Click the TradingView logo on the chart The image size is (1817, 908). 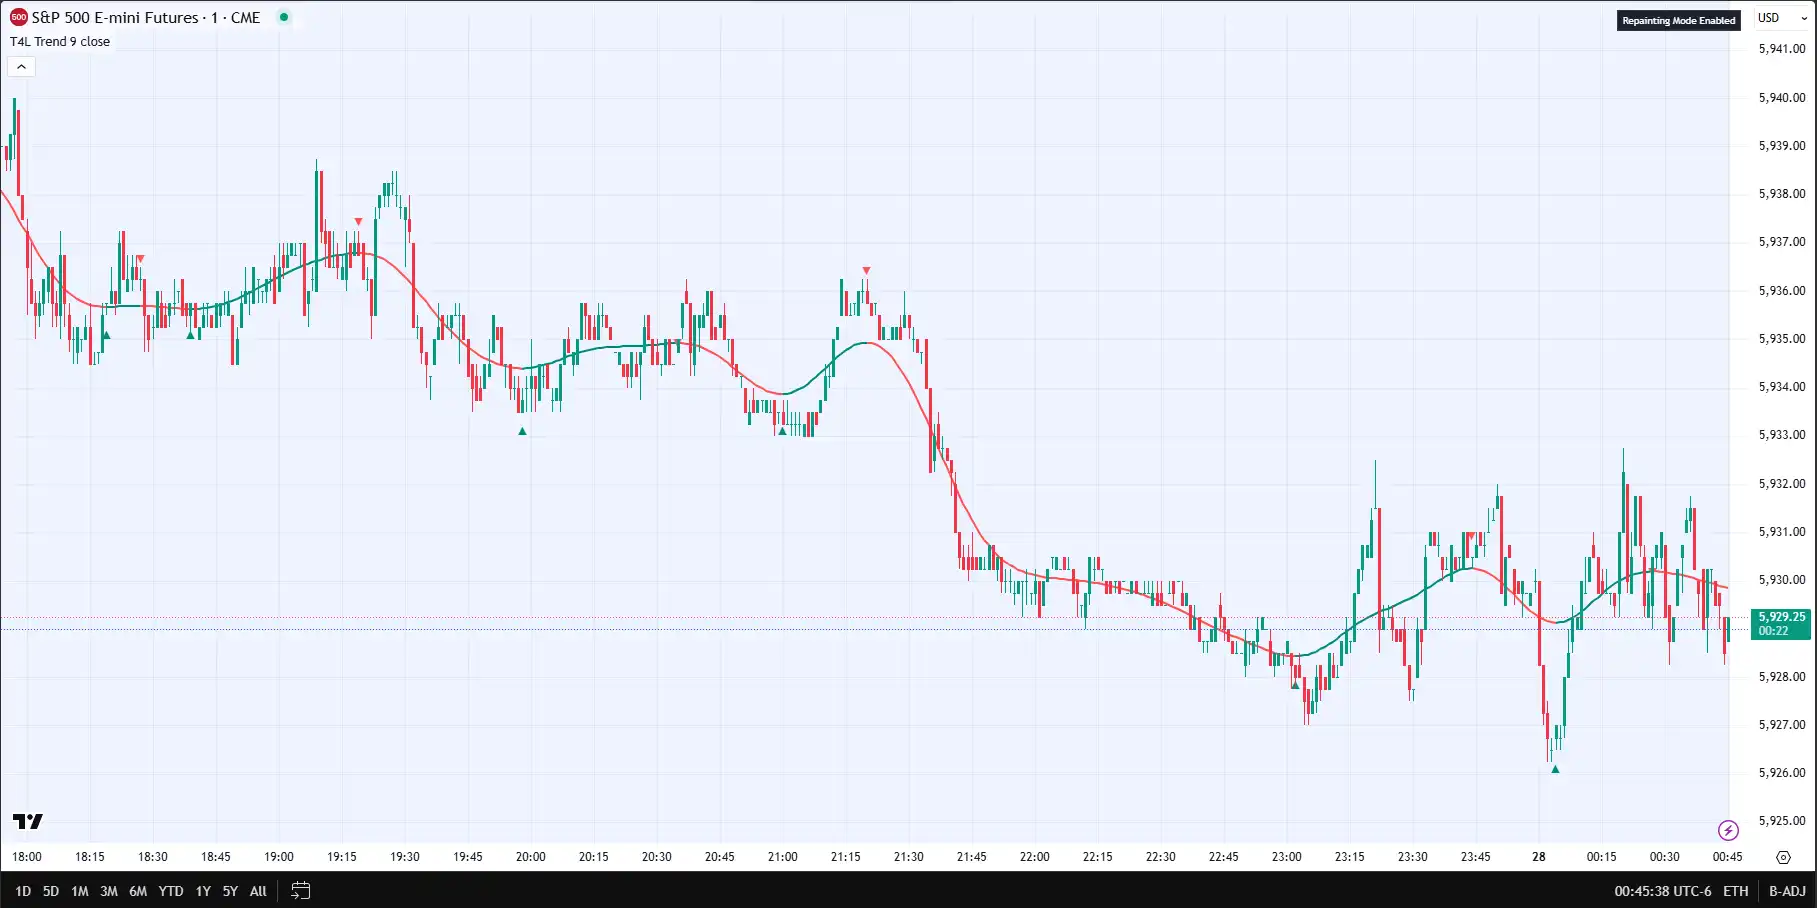point(28,821)
